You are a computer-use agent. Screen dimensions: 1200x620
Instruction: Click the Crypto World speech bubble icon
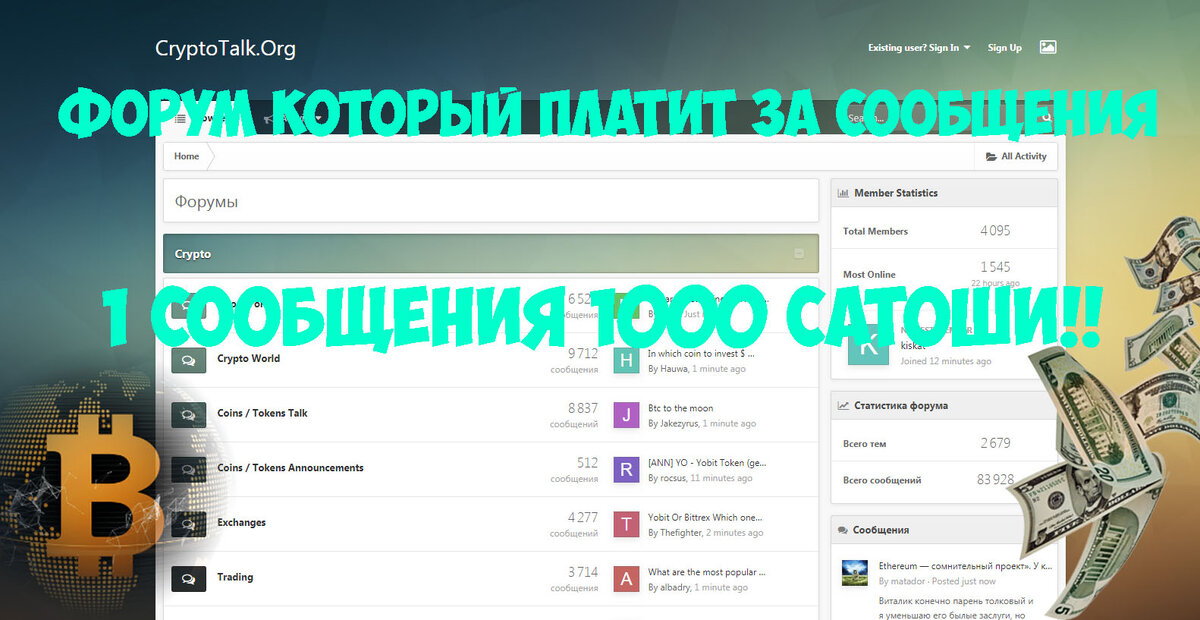tap(188, 360)
